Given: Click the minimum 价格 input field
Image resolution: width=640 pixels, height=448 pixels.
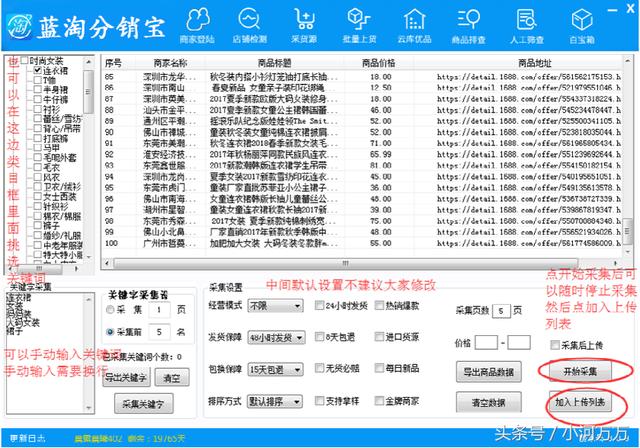Looking at the screenshot, I should click(486, 343).
